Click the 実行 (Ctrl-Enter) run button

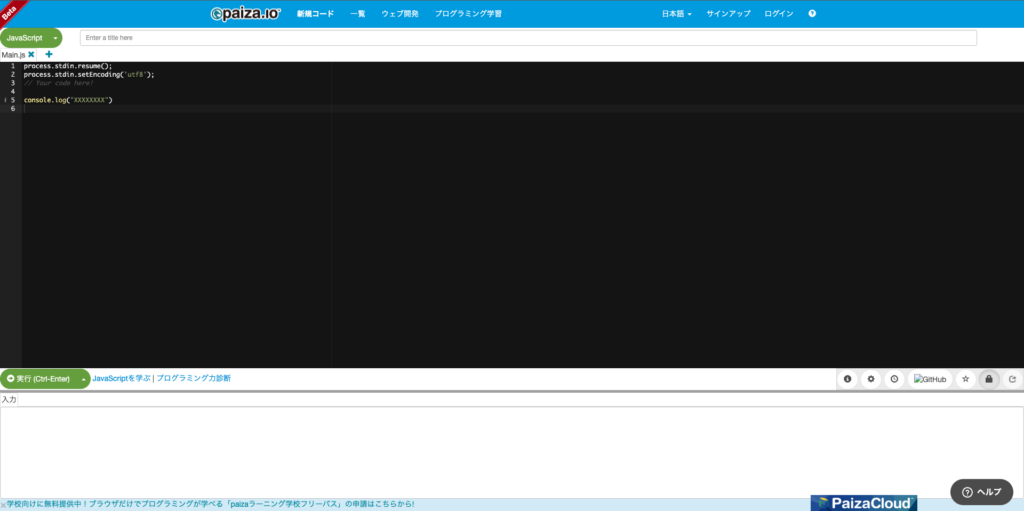coord(38,379)
